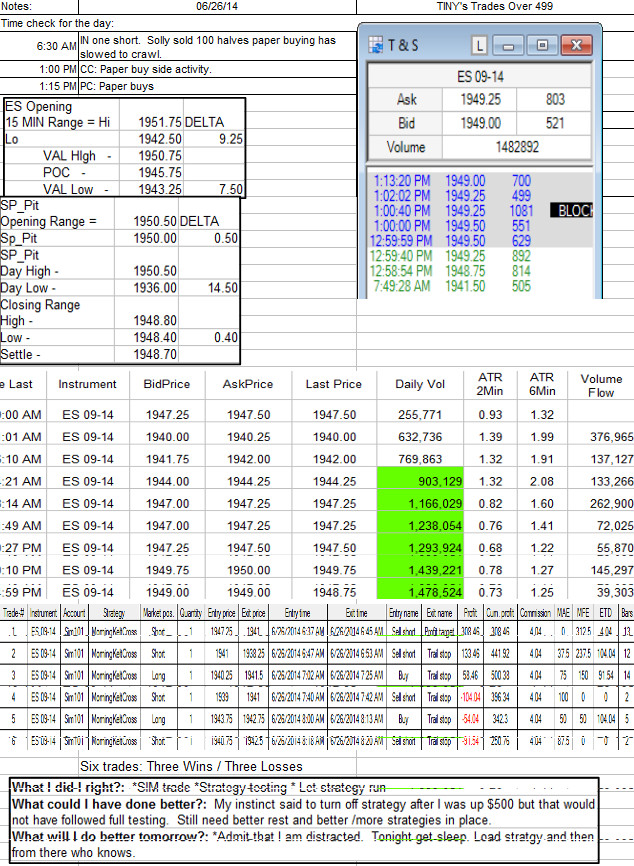Select the date cell 06/26/14
This screenshot has height=866, width=634.
[x=217, y=7]
